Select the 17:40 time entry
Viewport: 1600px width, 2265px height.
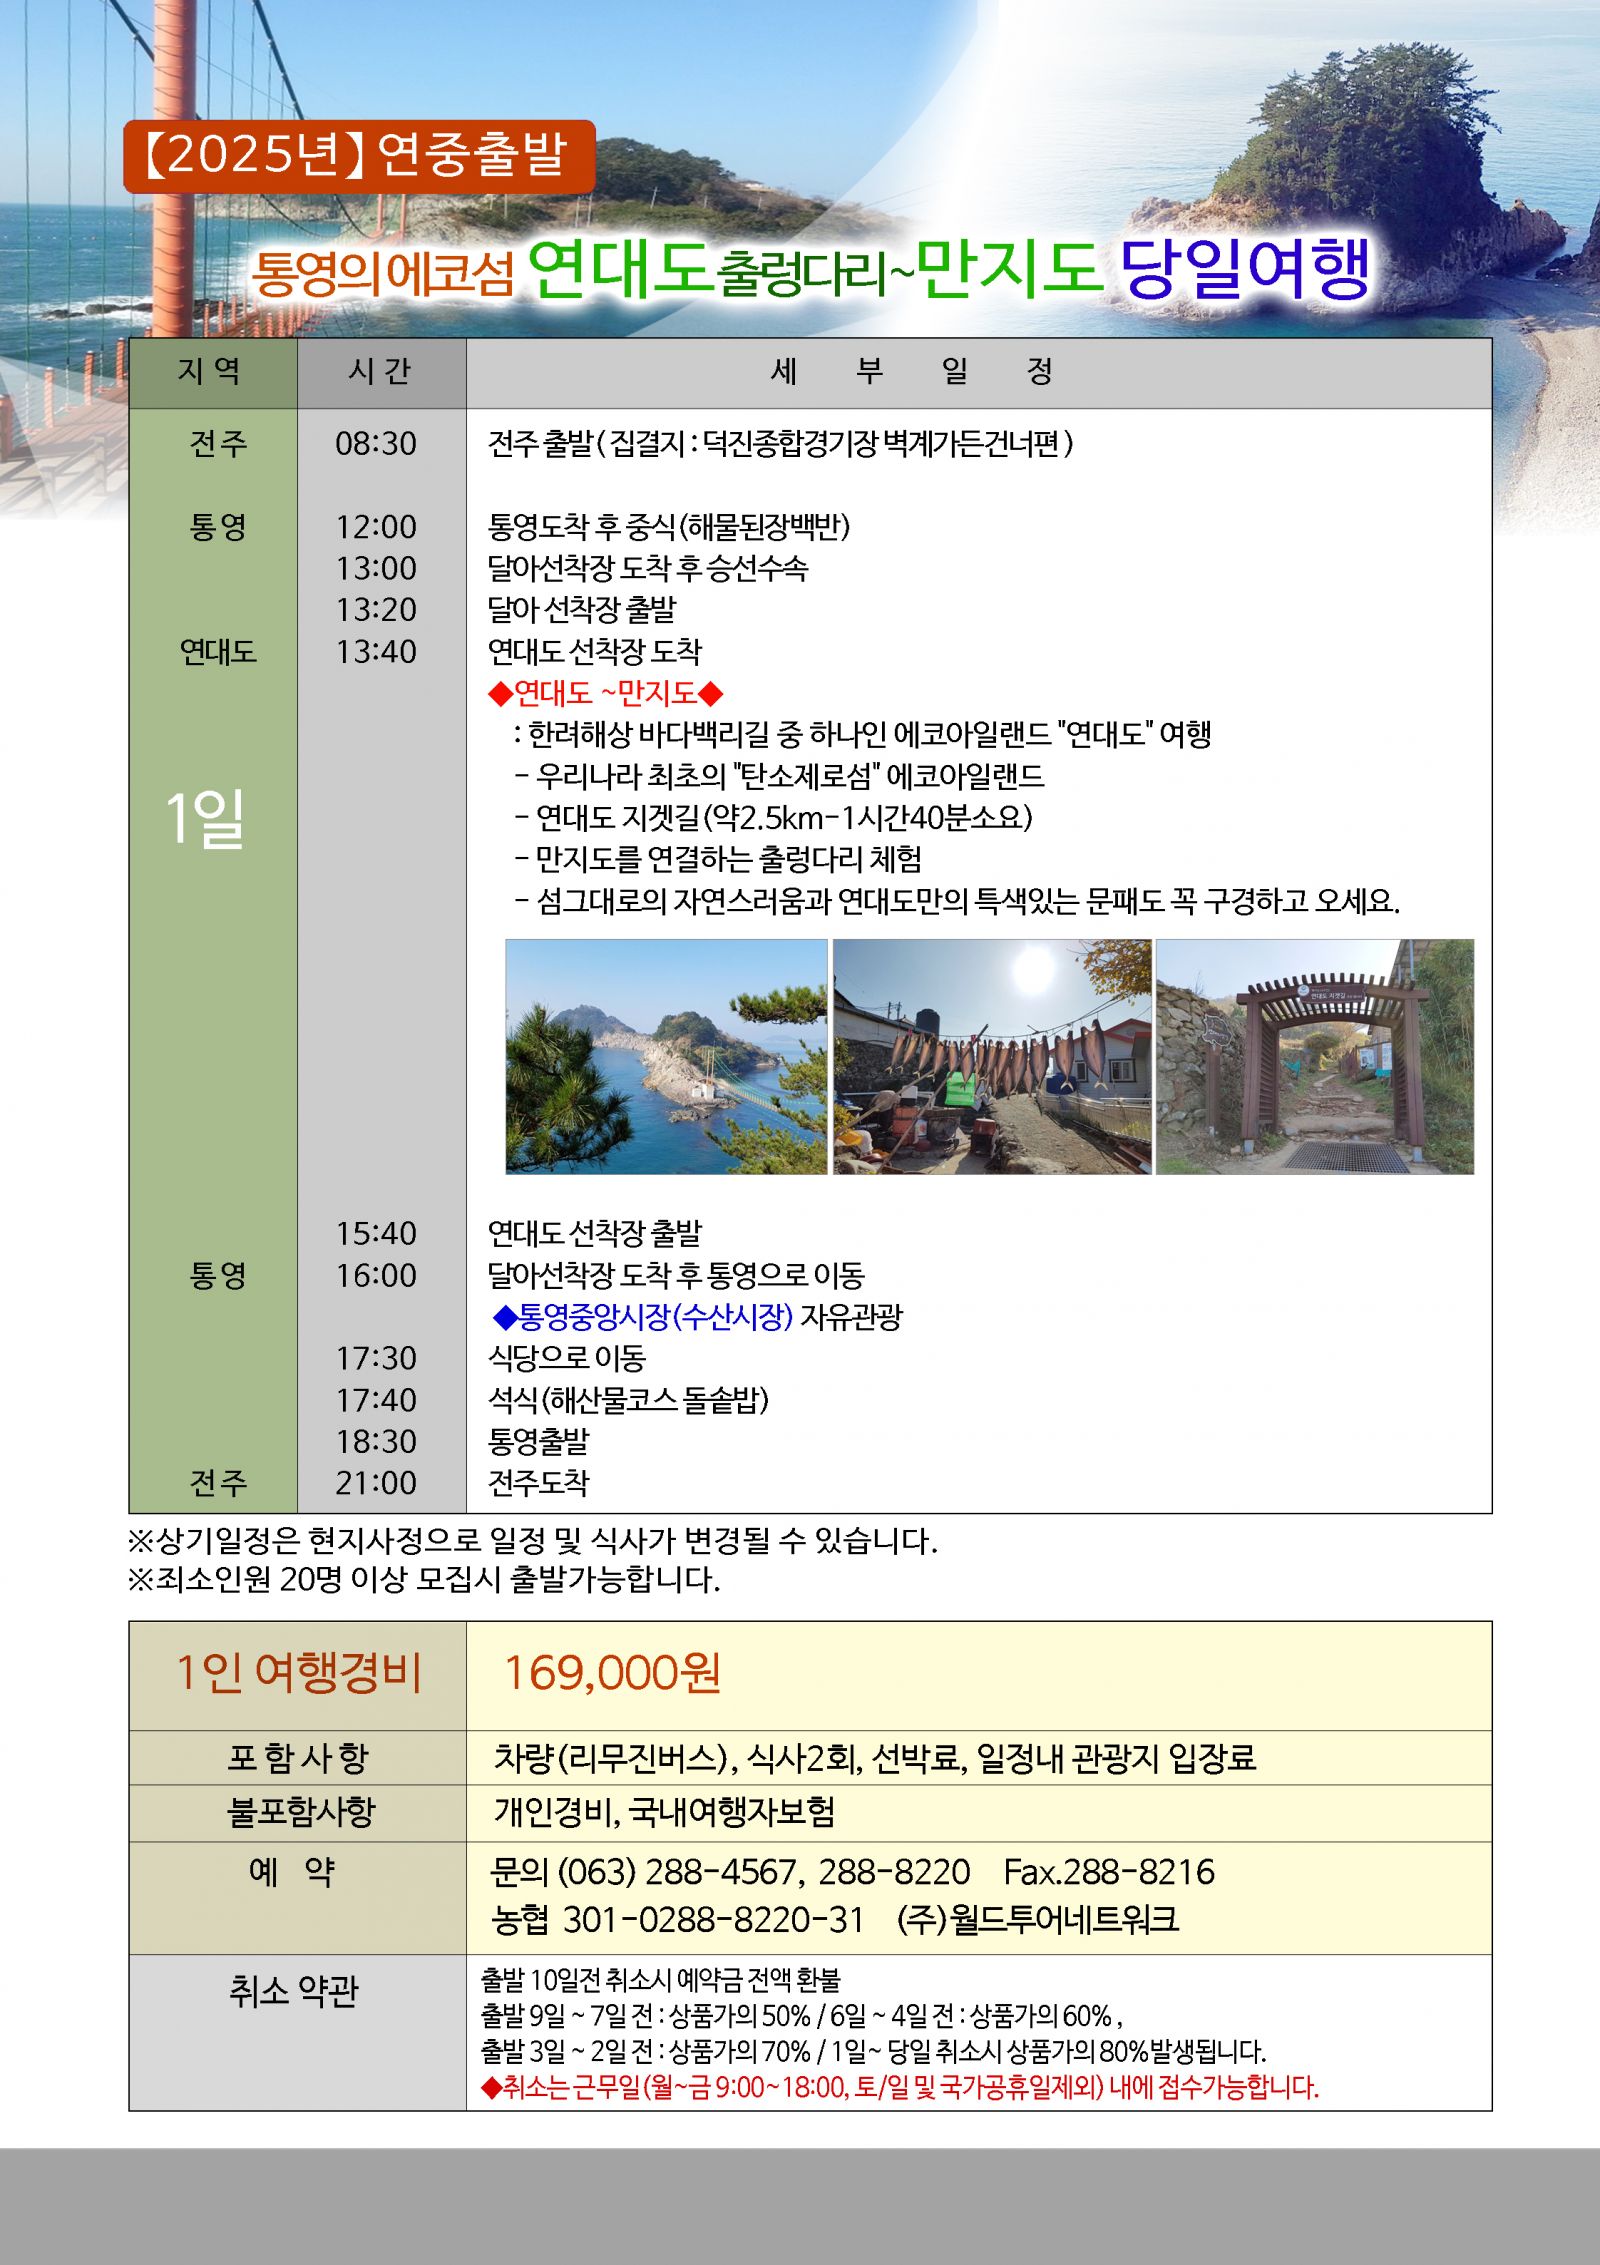(x=376, y=1401)
